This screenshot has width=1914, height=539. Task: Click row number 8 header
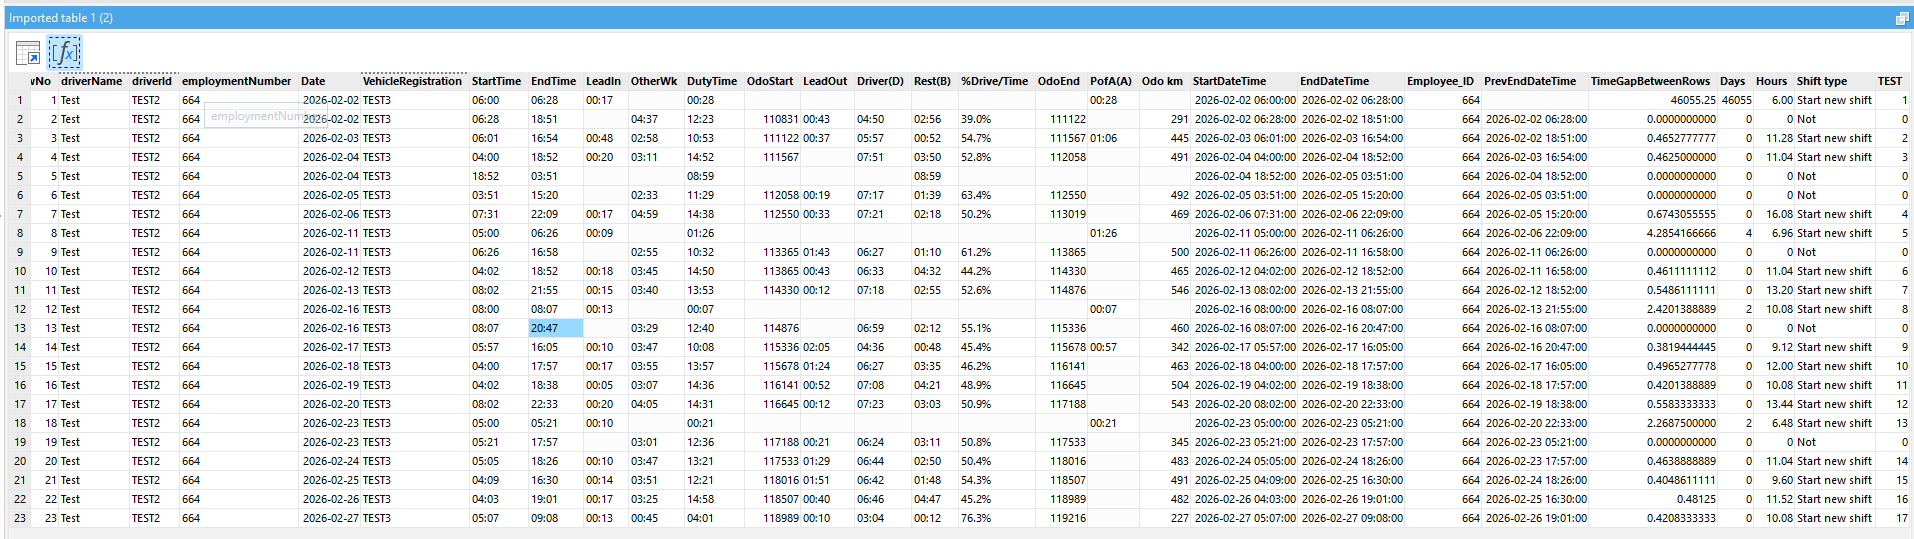[x=19, y=233]
